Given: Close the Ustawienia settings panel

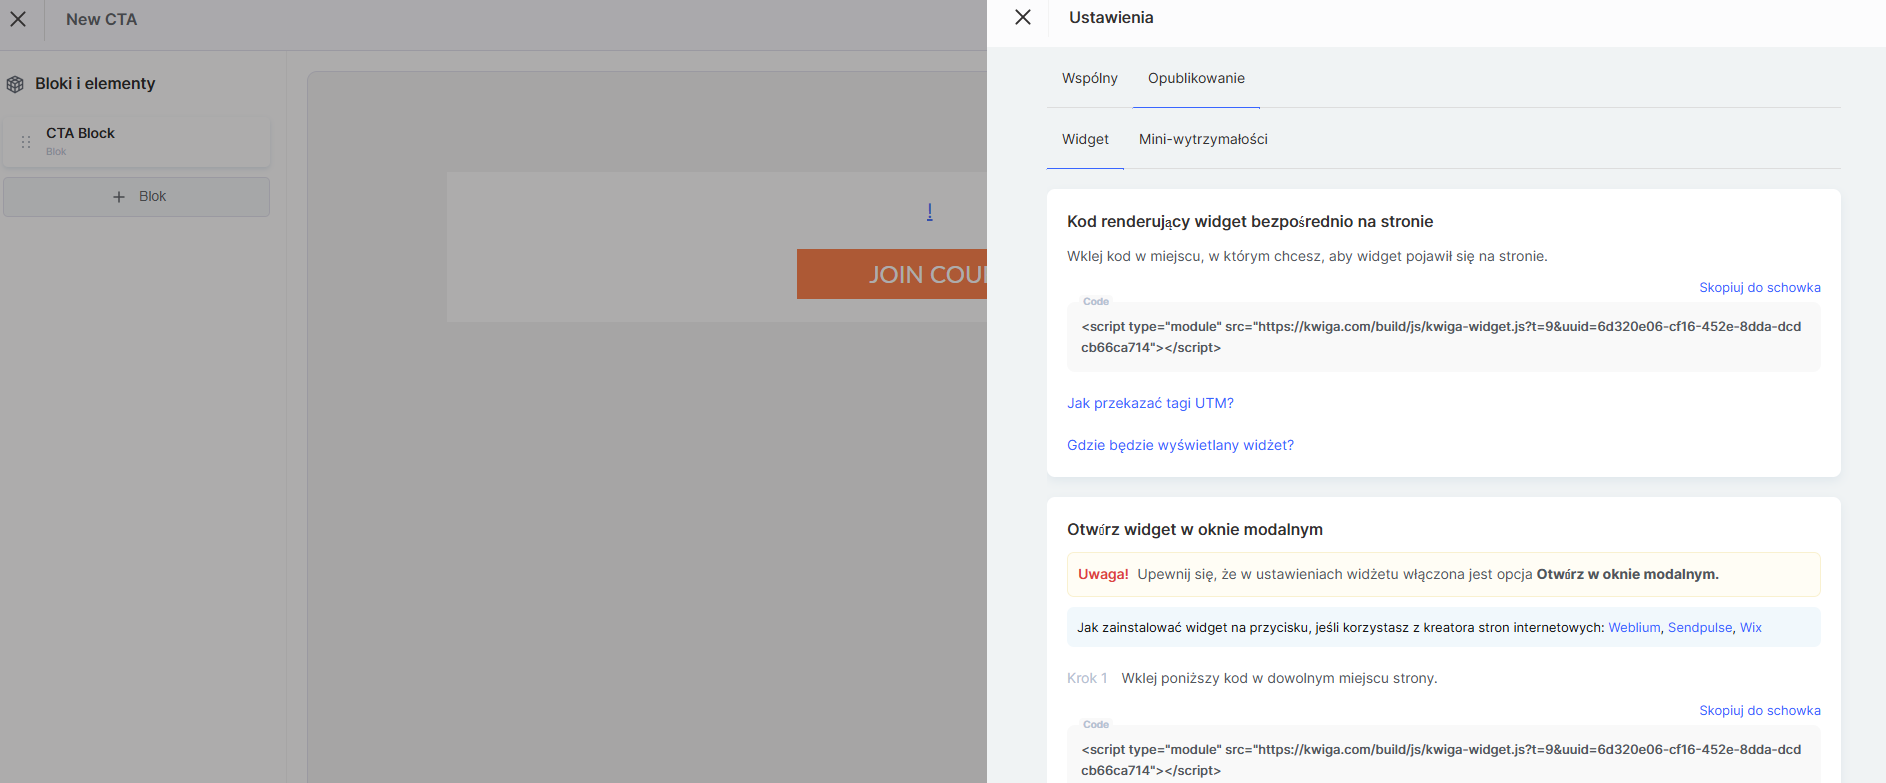Looking at the screenshot, I should click(1022, 17).
